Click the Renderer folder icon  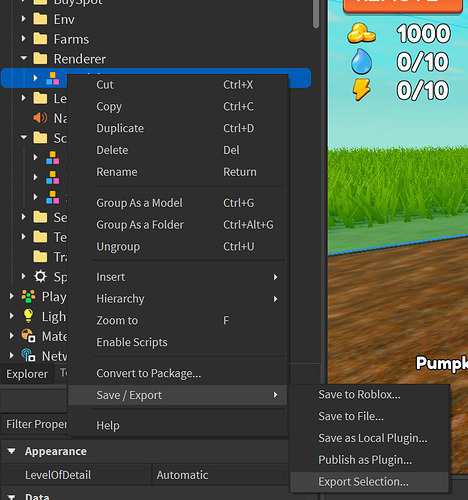click(x=40, y=58)
